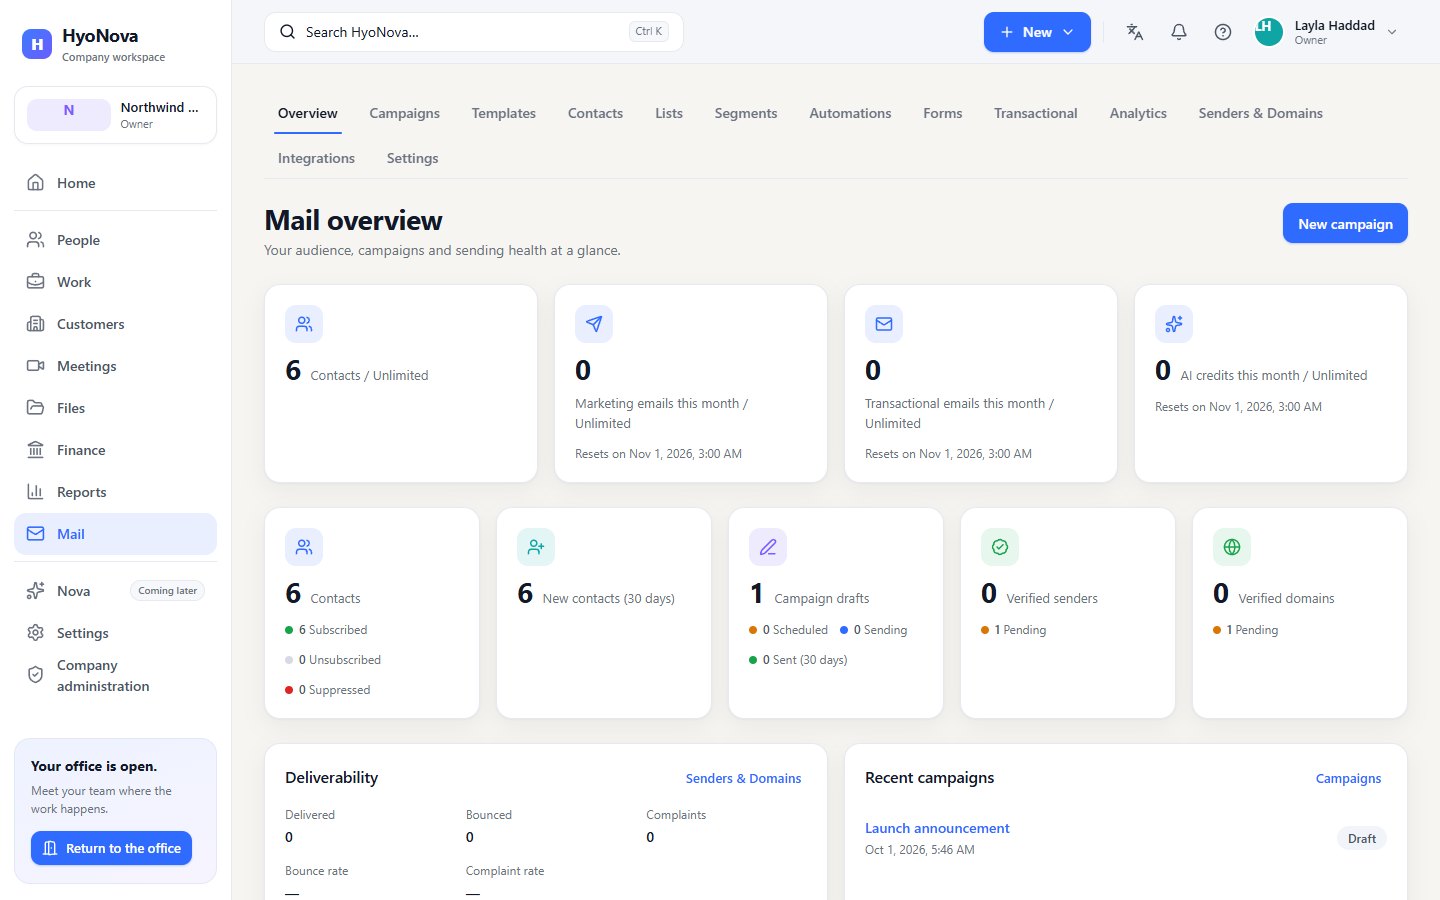
Task: Click the Campaign drafts pencil icon
Action: (768, 547)
